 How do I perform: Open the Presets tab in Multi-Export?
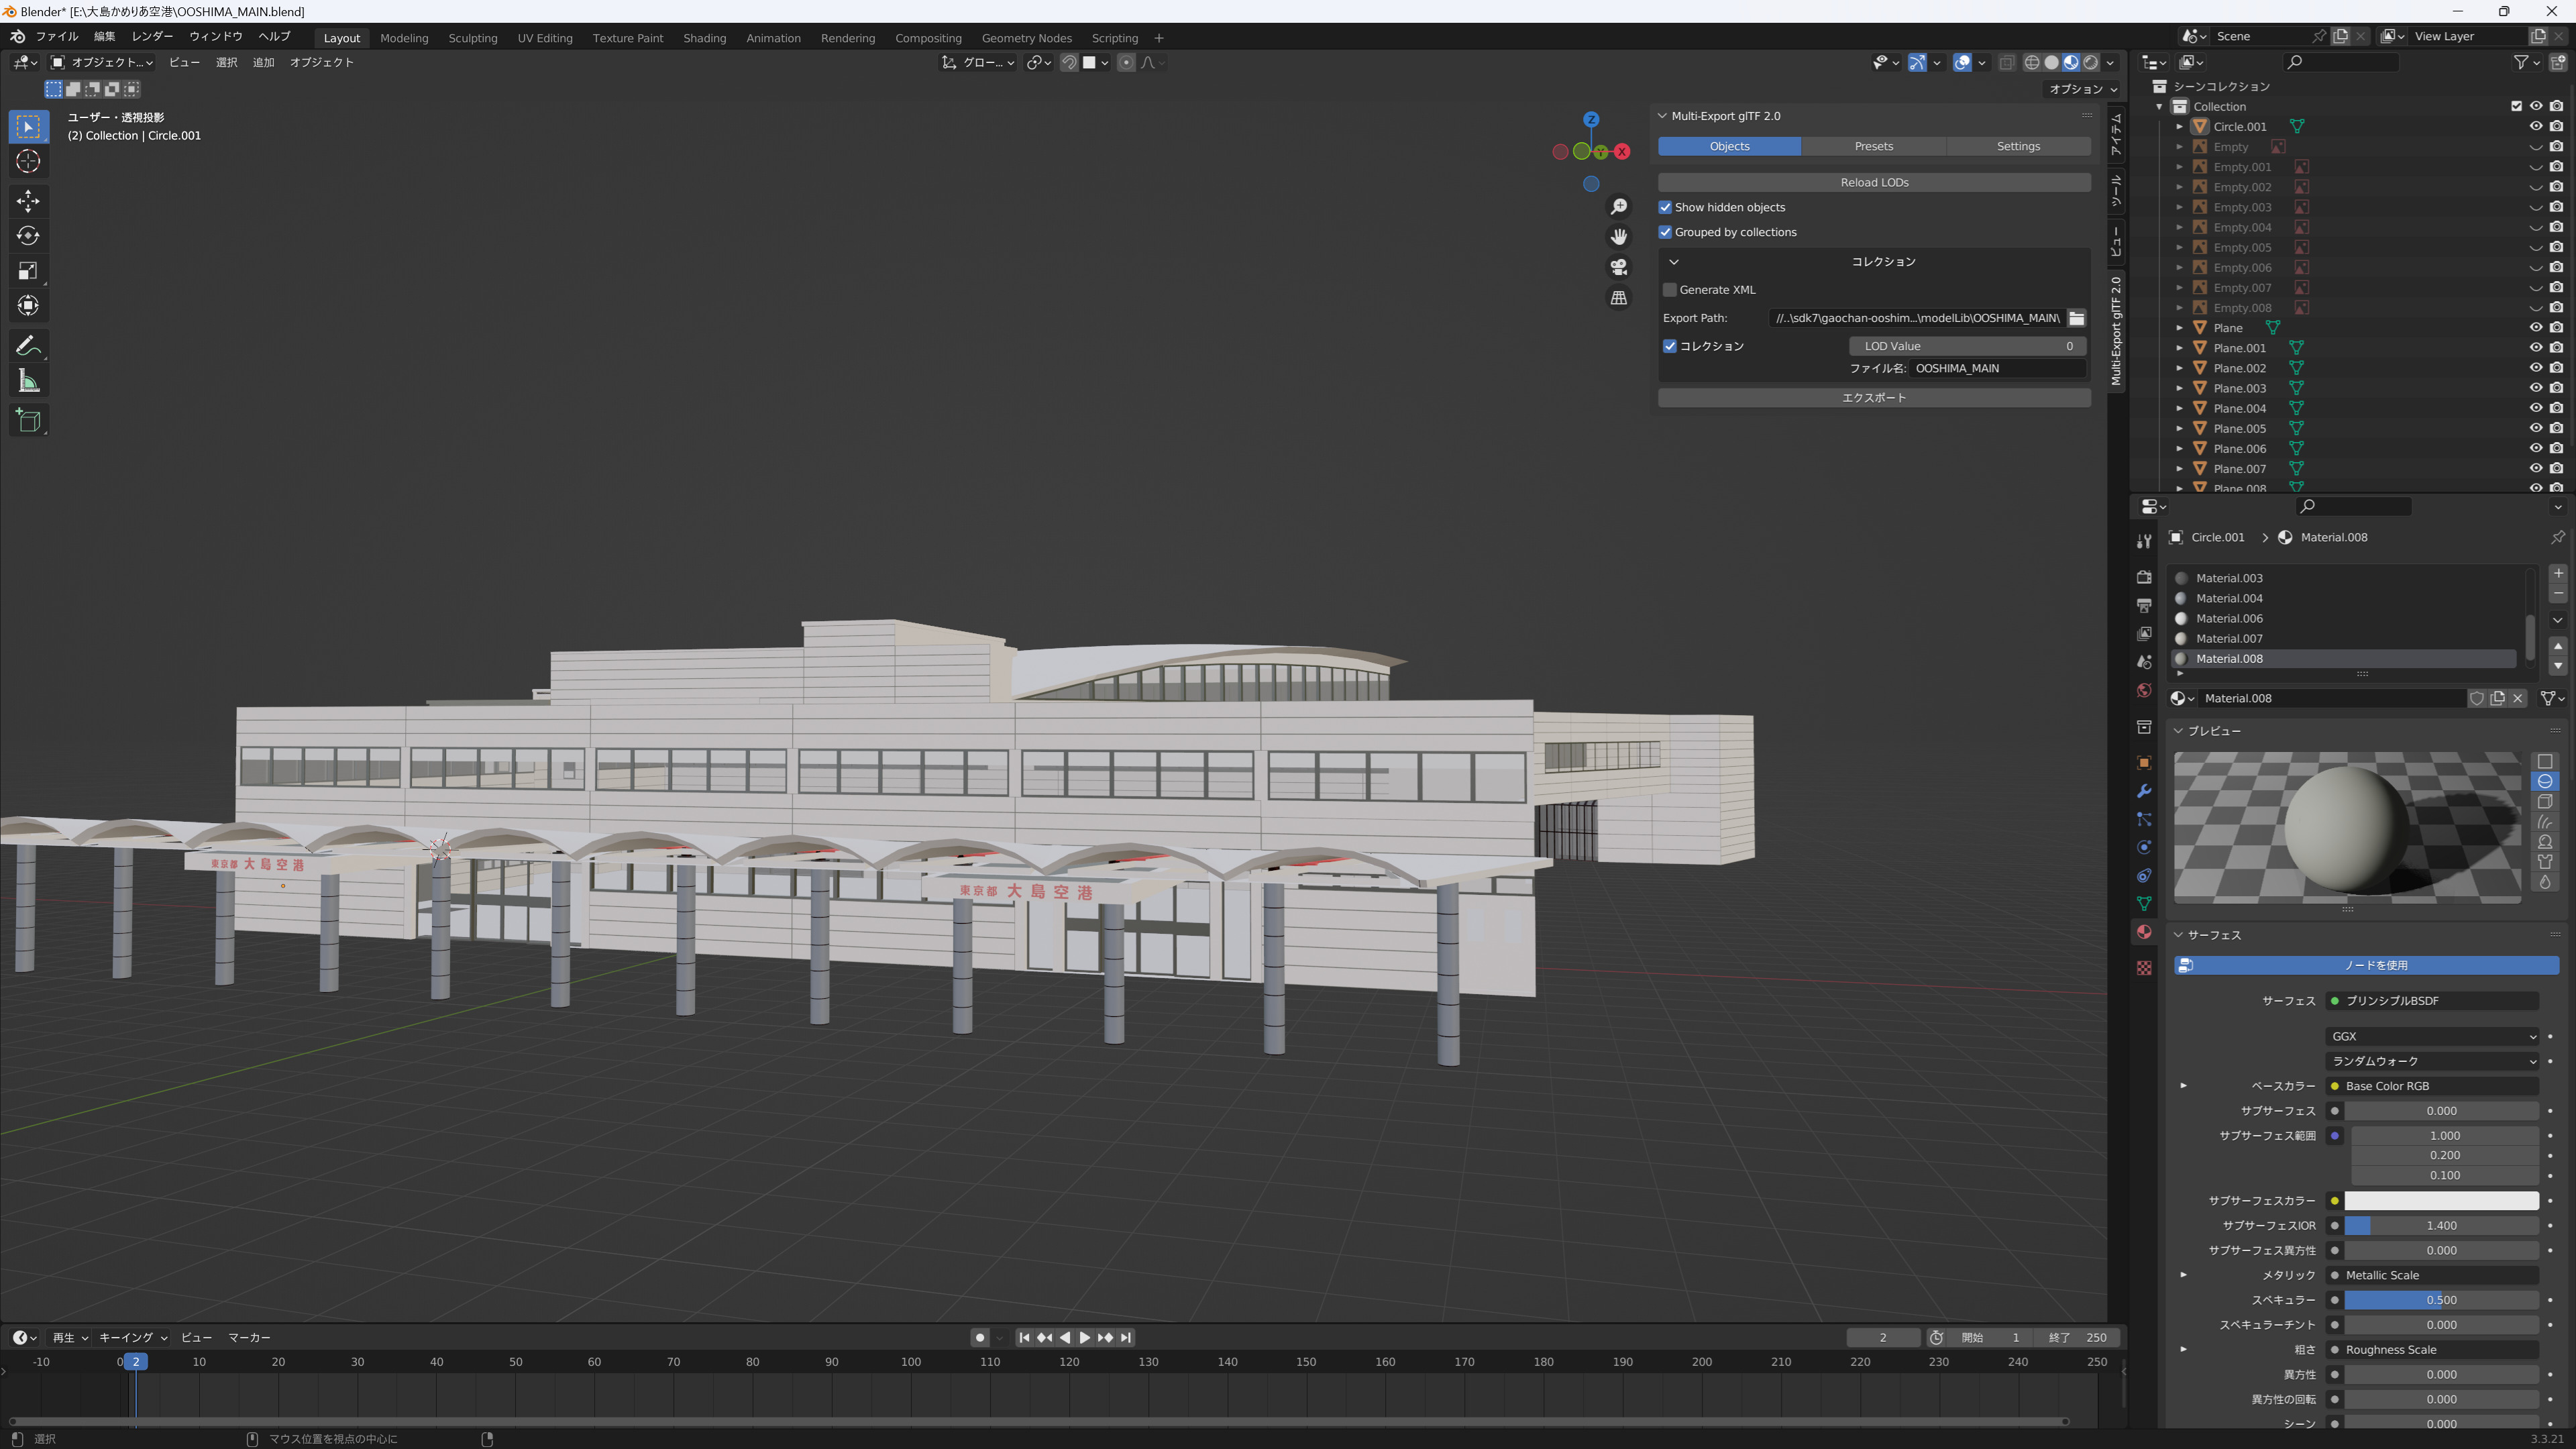pyautogui.click(x=1873, y=146)
